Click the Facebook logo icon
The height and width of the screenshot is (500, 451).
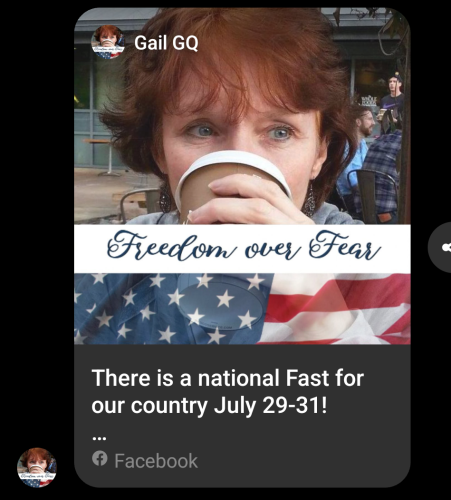pos(100,458)
